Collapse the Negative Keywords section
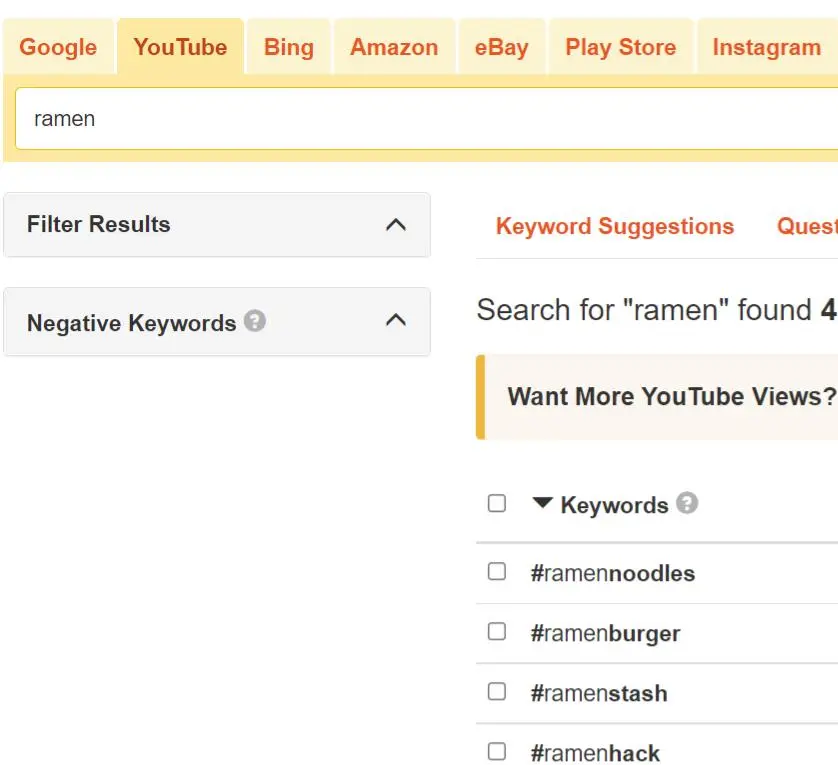Screen dimensions: 838x765 click(x=397, y=322)
